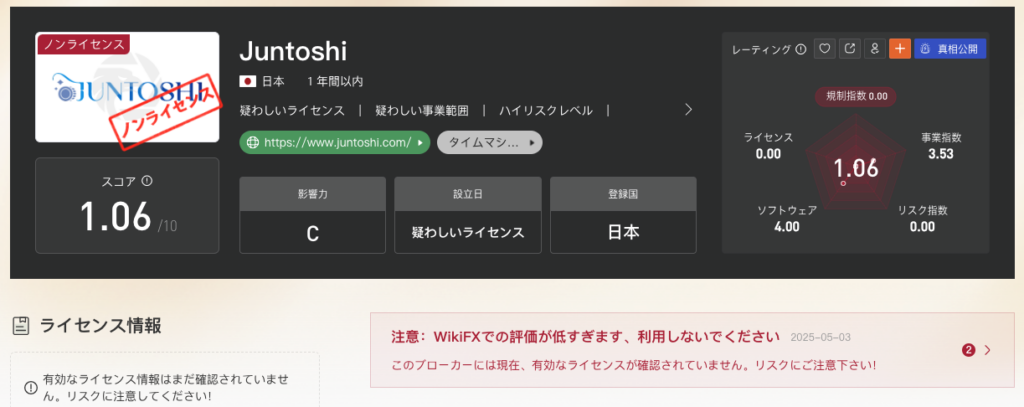Click the person icon in rating toolbar
Viewport: 1024px width, 407px height.
point(874,48)
